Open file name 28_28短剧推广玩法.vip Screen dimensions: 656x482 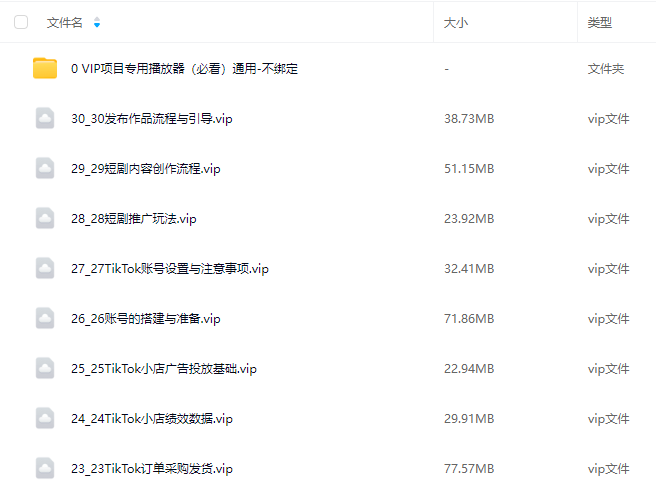coord(134,219)
